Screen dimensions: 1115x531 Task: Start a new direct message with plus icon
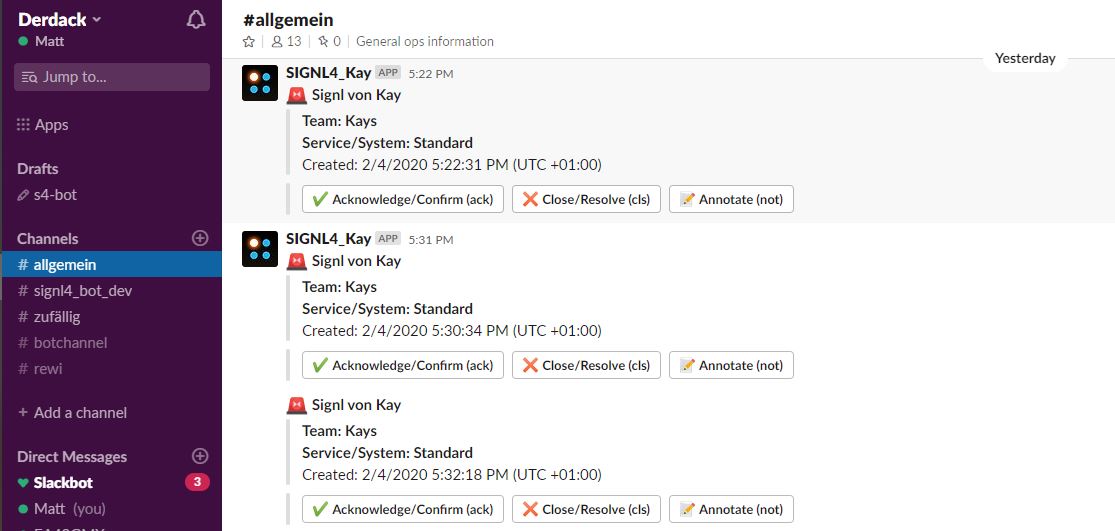pyautogui.click(x=200, y=456)
